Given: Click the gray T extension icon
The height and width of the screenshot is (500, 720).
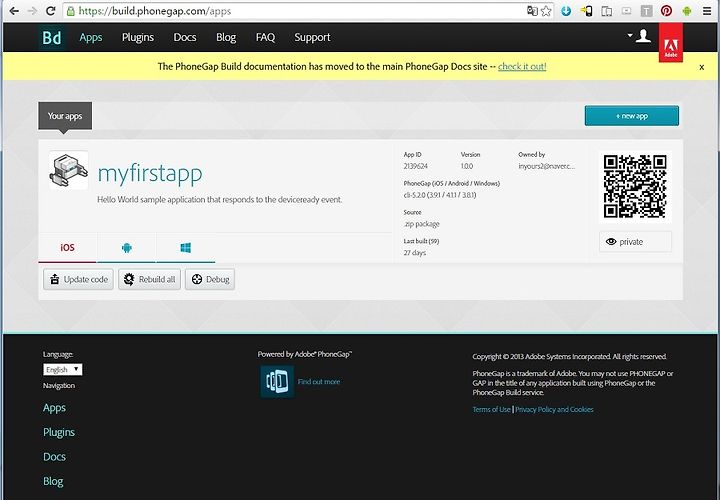Looking at the screenshot, I should click(647, 11).
